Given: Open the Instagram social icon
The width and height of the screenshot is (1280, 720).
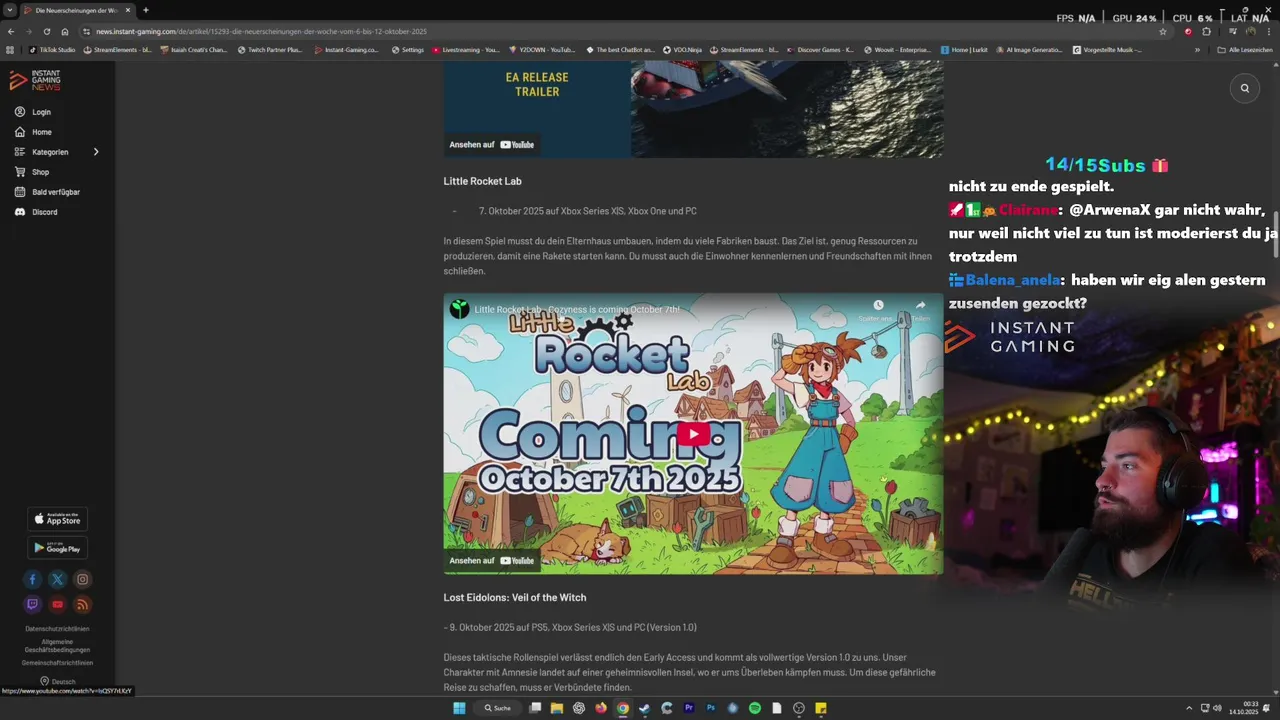Looking at the screenshot, I should coord(83,579).
